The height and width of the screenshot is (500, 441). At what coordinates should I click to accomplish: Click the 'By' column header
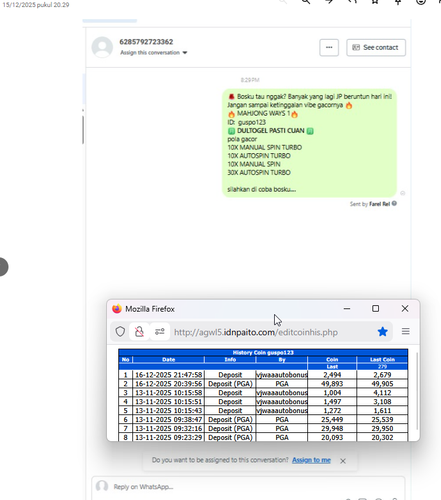click(282, 359)
